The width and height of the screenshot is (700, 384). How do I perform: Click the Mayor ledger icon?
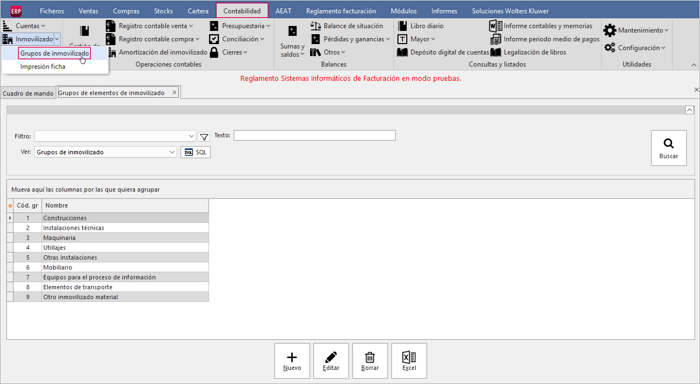[402, 39]
